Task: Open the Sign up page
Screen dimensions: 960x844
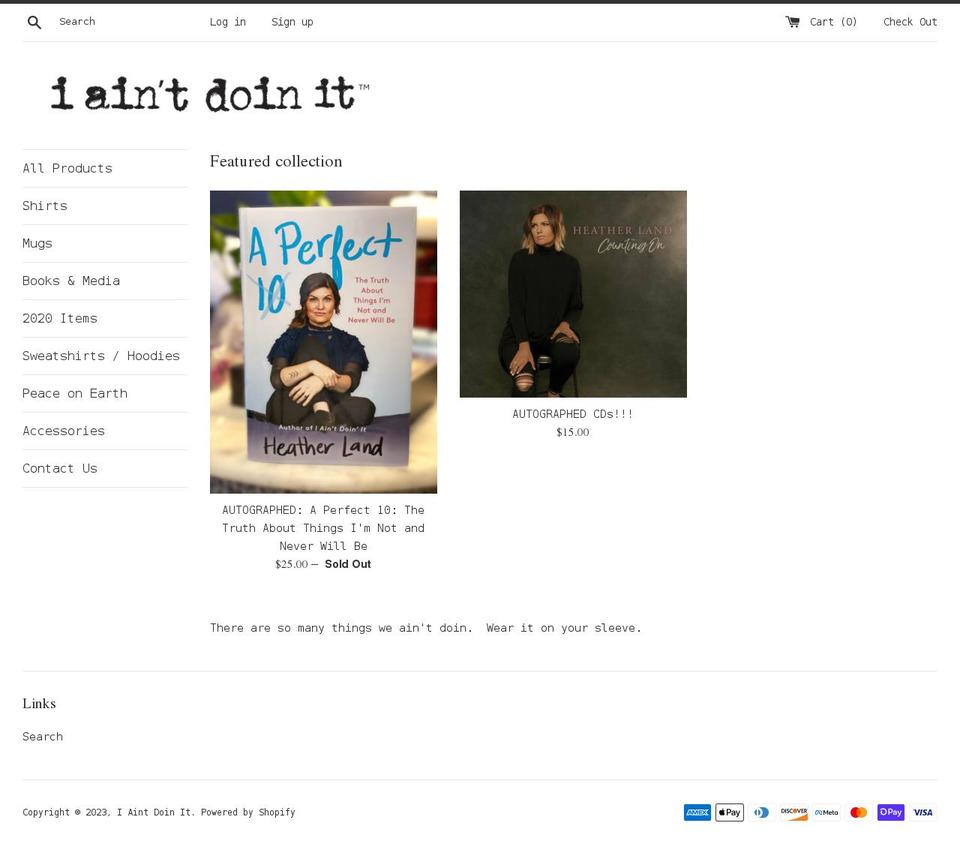Action: tap(292, 21)
